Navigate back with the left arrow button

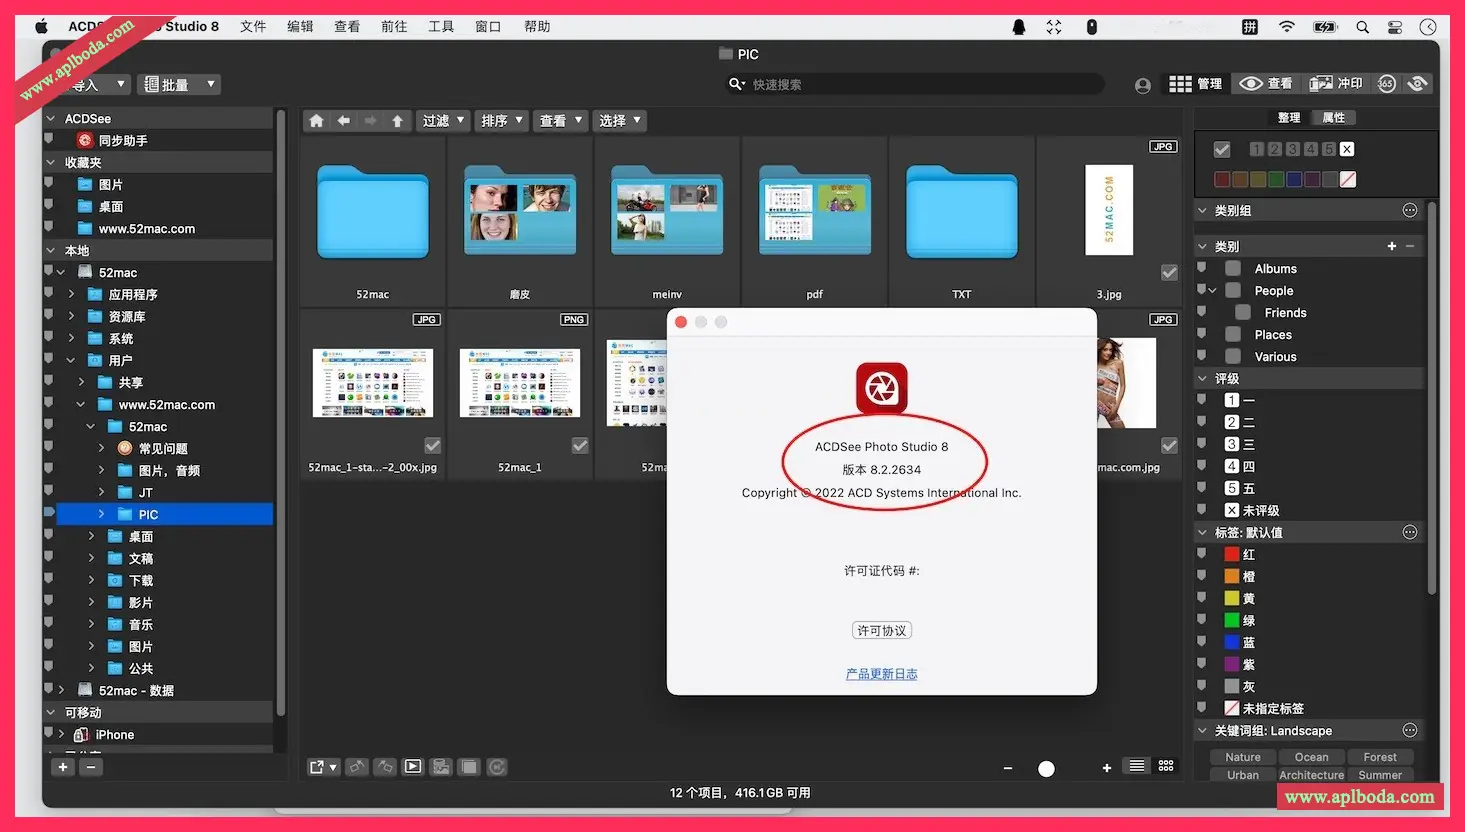click(343, 121)
